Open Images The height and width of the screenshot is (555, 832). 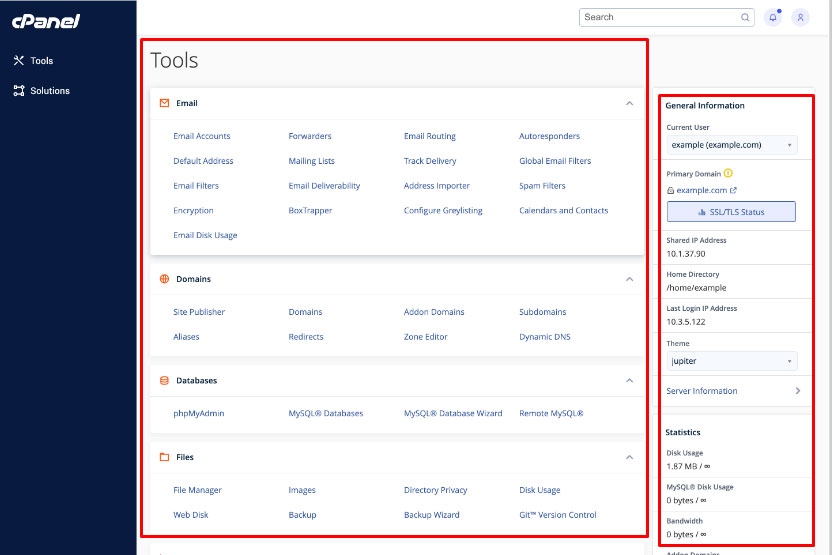click(302, 490)
